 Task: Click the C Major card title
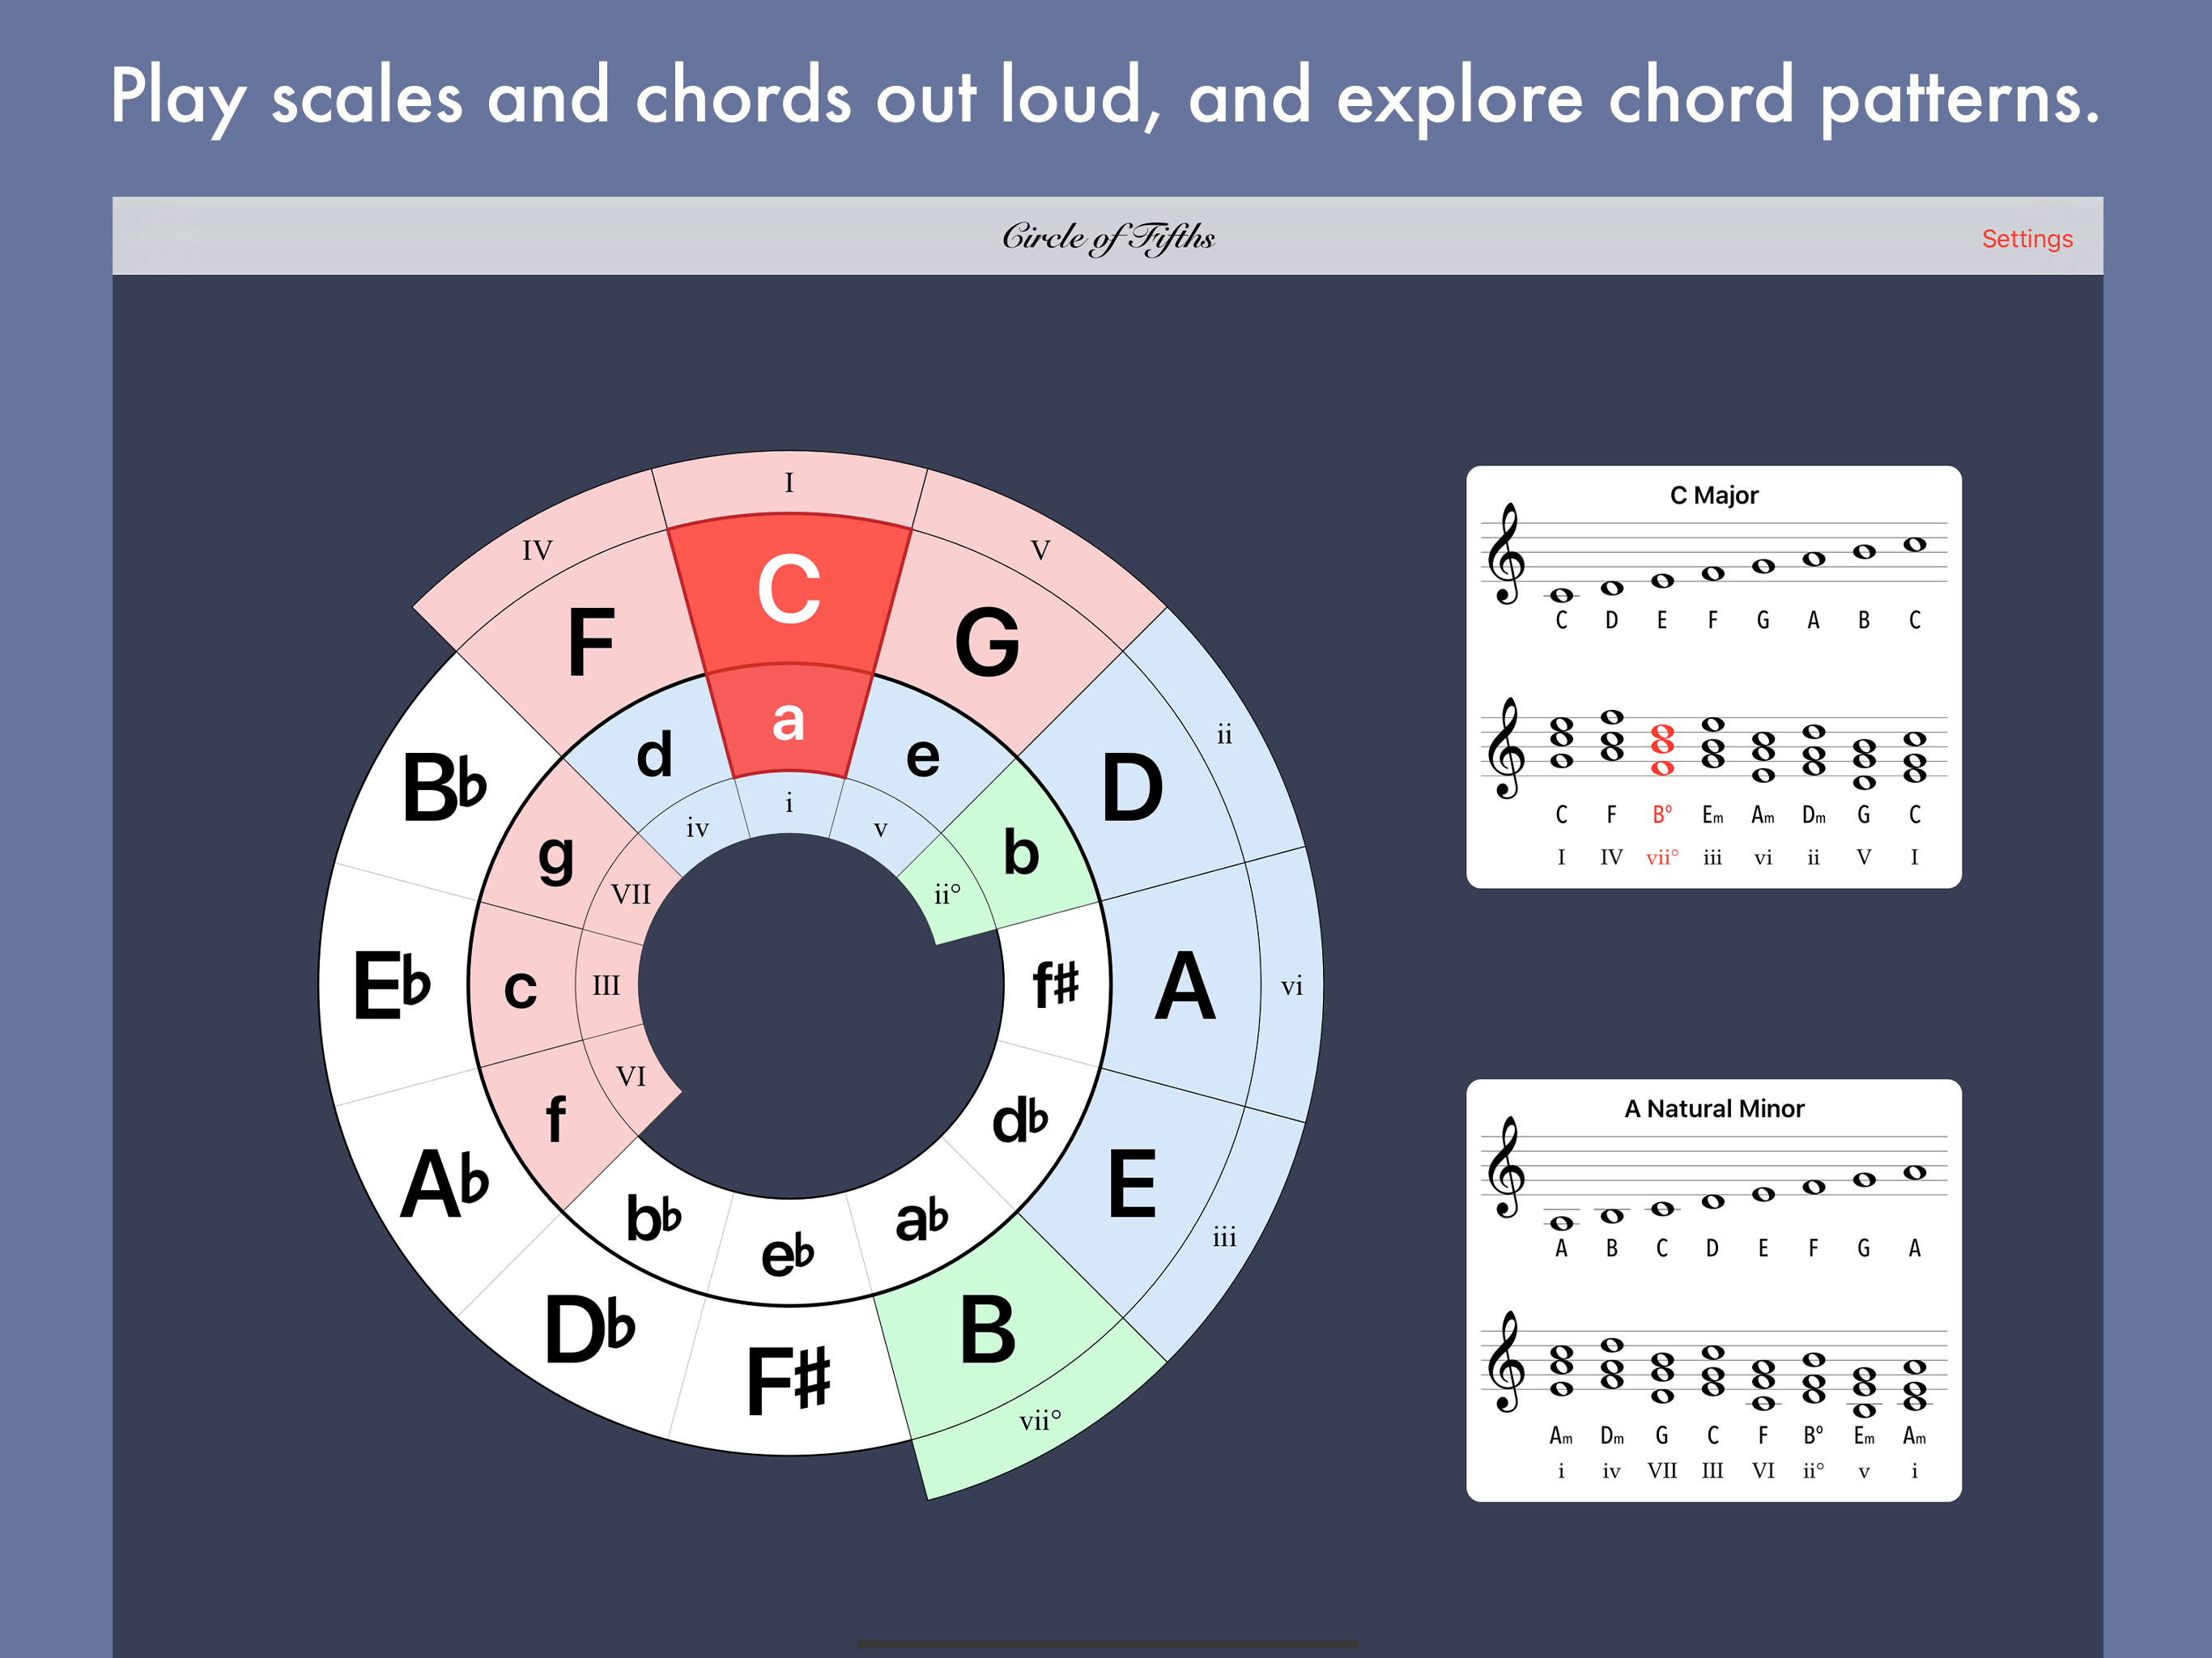[x=1714, y=495]
